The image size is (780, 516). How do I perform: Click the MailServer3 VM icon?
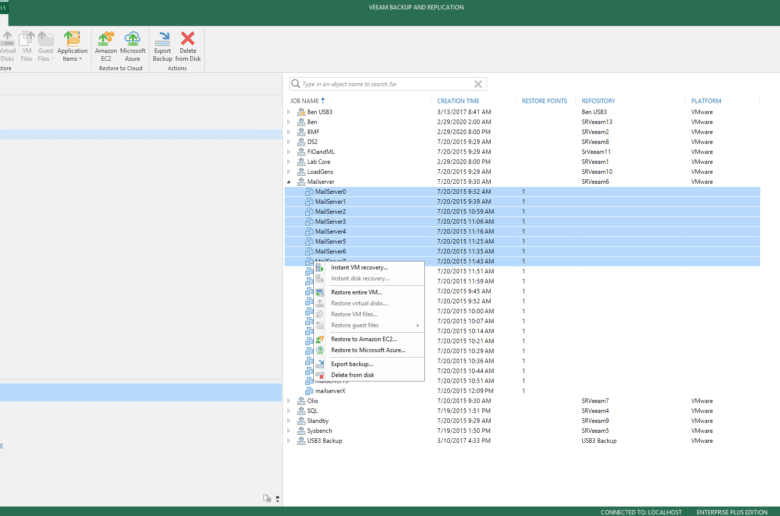point(309,221)
